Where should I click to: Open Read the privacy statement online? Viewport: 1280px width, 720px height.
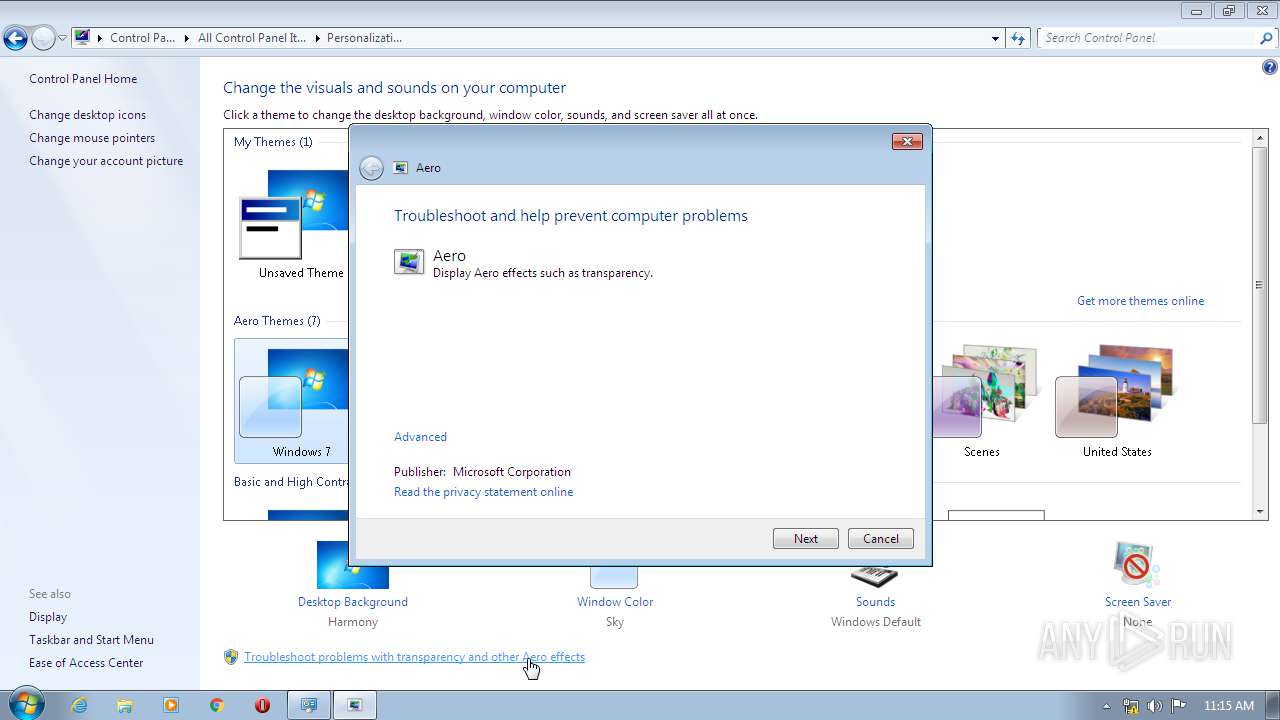pyautogui.click(x=483, y=492)
